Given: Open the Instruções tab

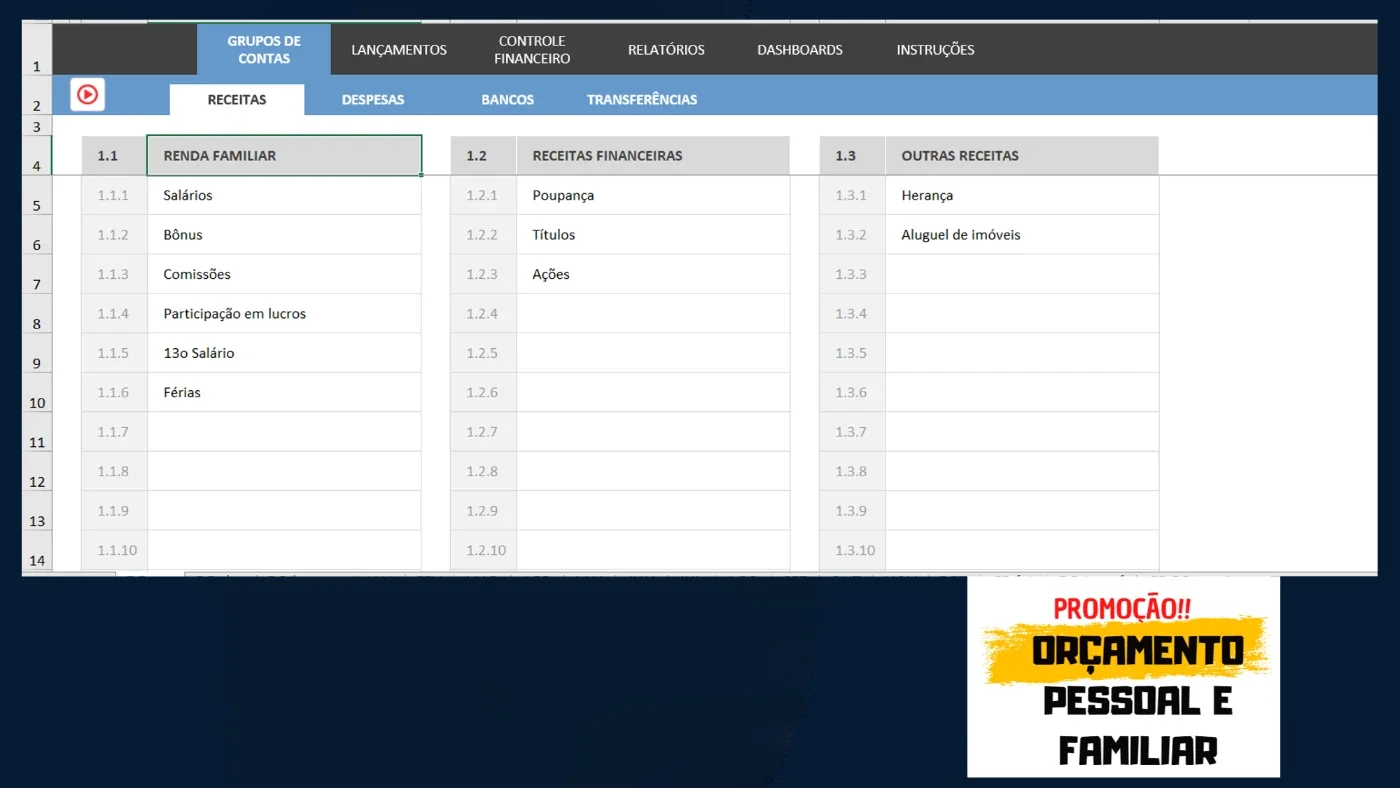Looking at the screenshot, I should click(935, 50).
